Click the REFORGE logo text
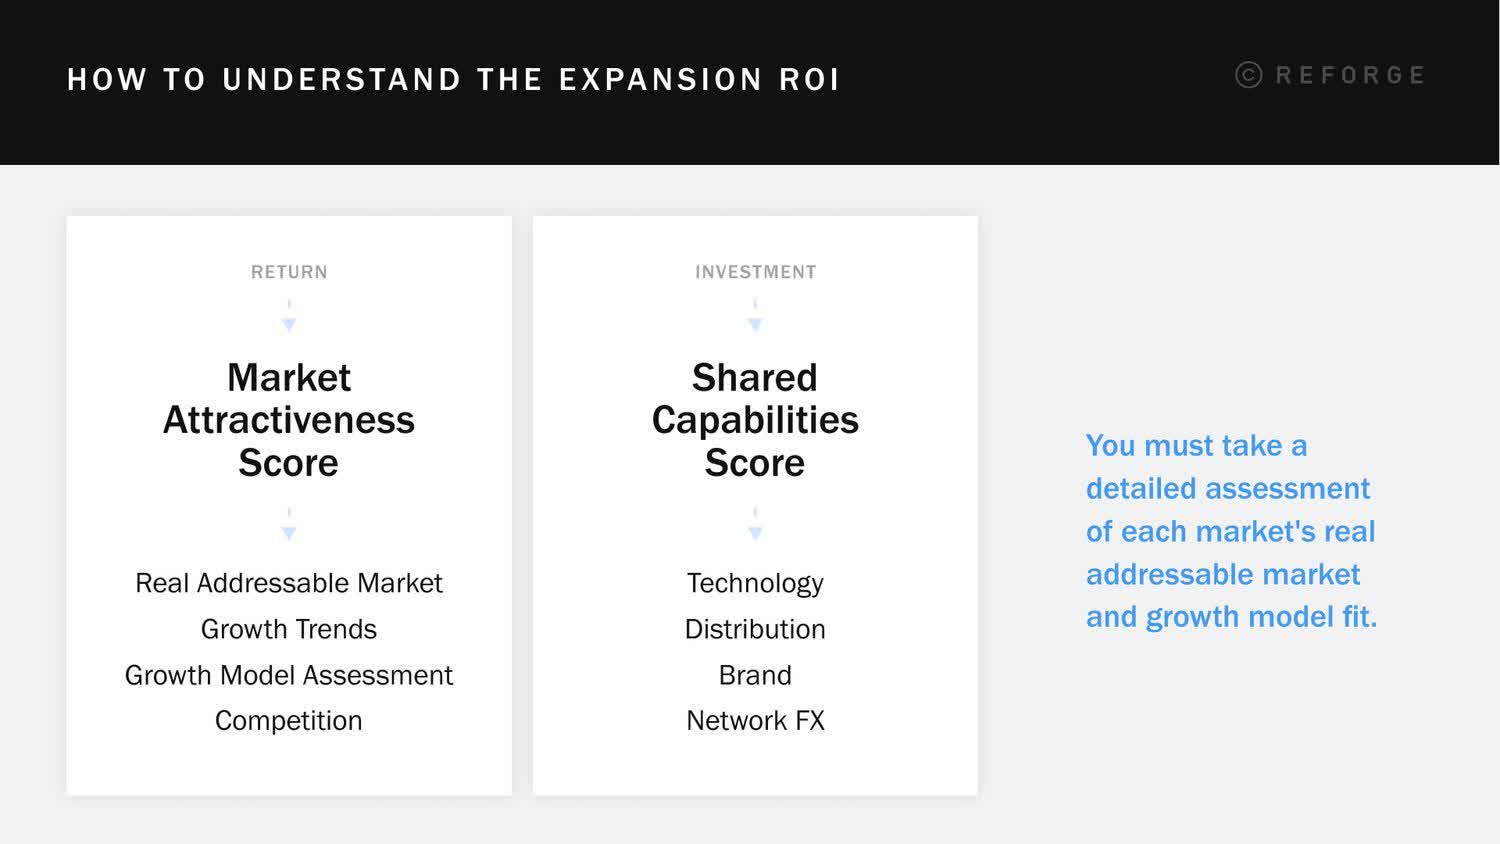This screenshot has height=844, width=1500. tap(1350, 75)
